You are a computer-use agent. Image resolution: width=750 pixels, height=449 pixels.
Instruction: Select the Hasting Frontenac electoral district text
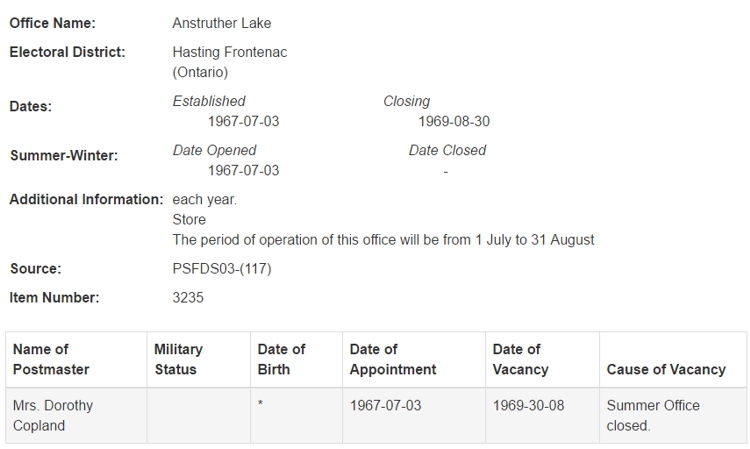click(230, 62)
